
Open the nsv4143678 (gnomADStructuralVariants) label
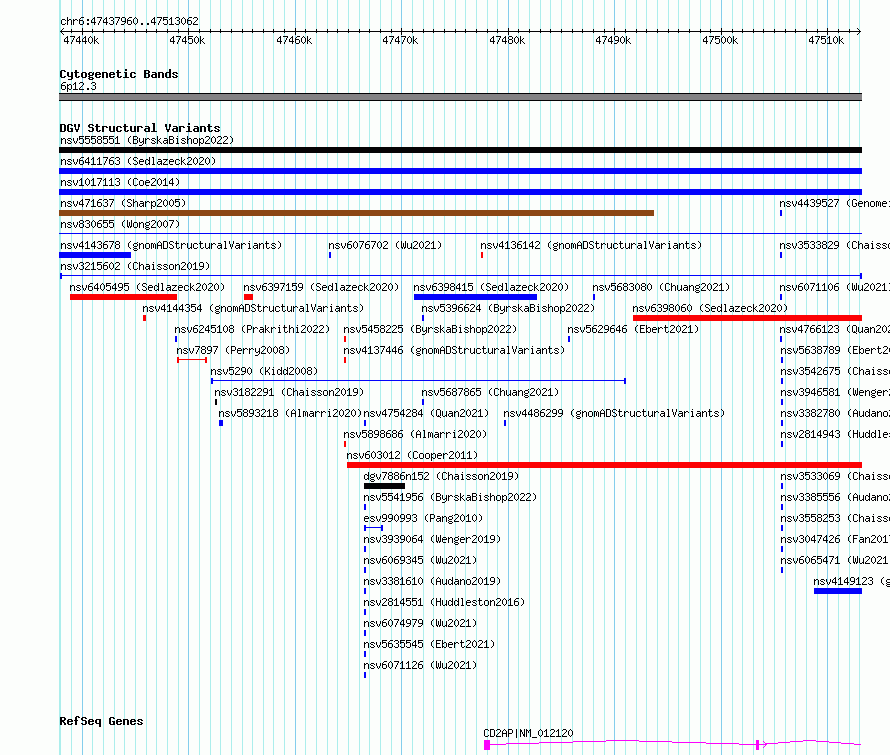click(171, 245)
